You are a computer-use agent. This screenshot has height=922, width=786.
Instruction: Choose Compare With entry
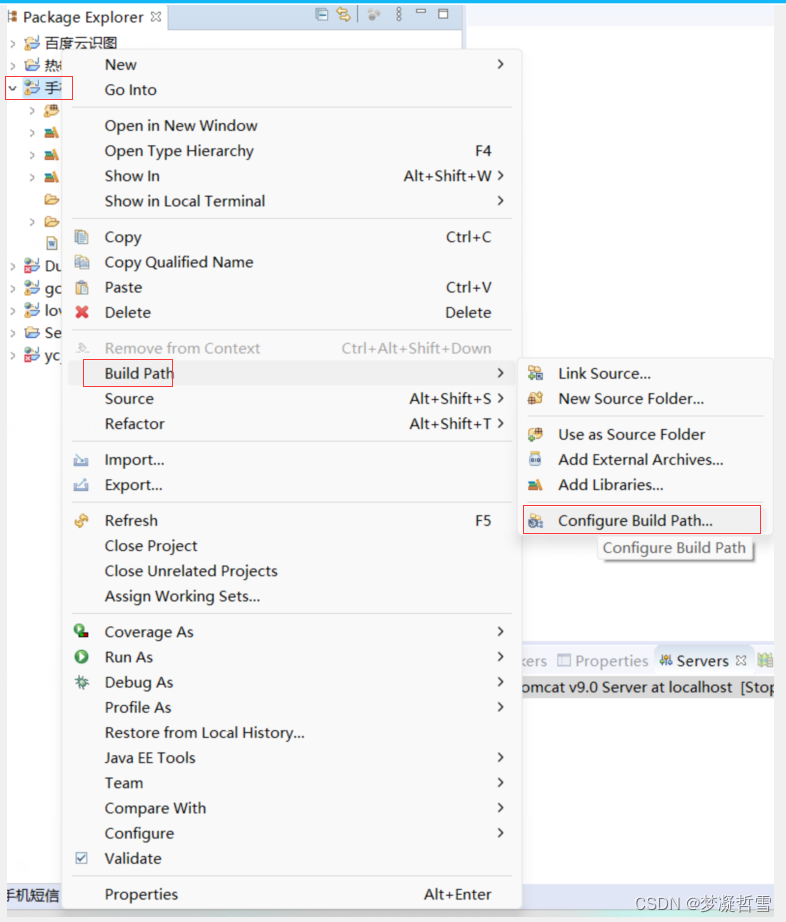click(292, 808)
